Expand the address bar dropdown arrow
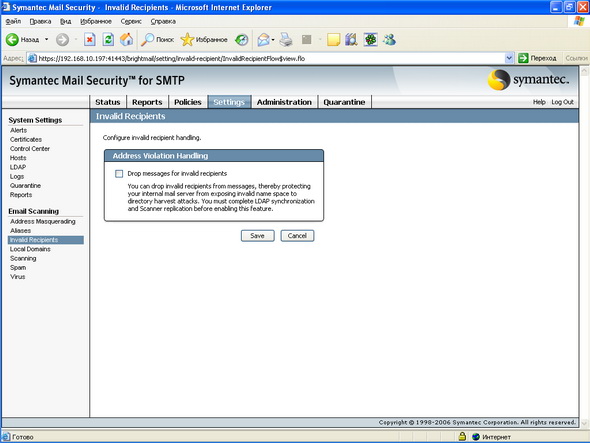The width and height of the screenshot is (590, 443). pos(509,58)
